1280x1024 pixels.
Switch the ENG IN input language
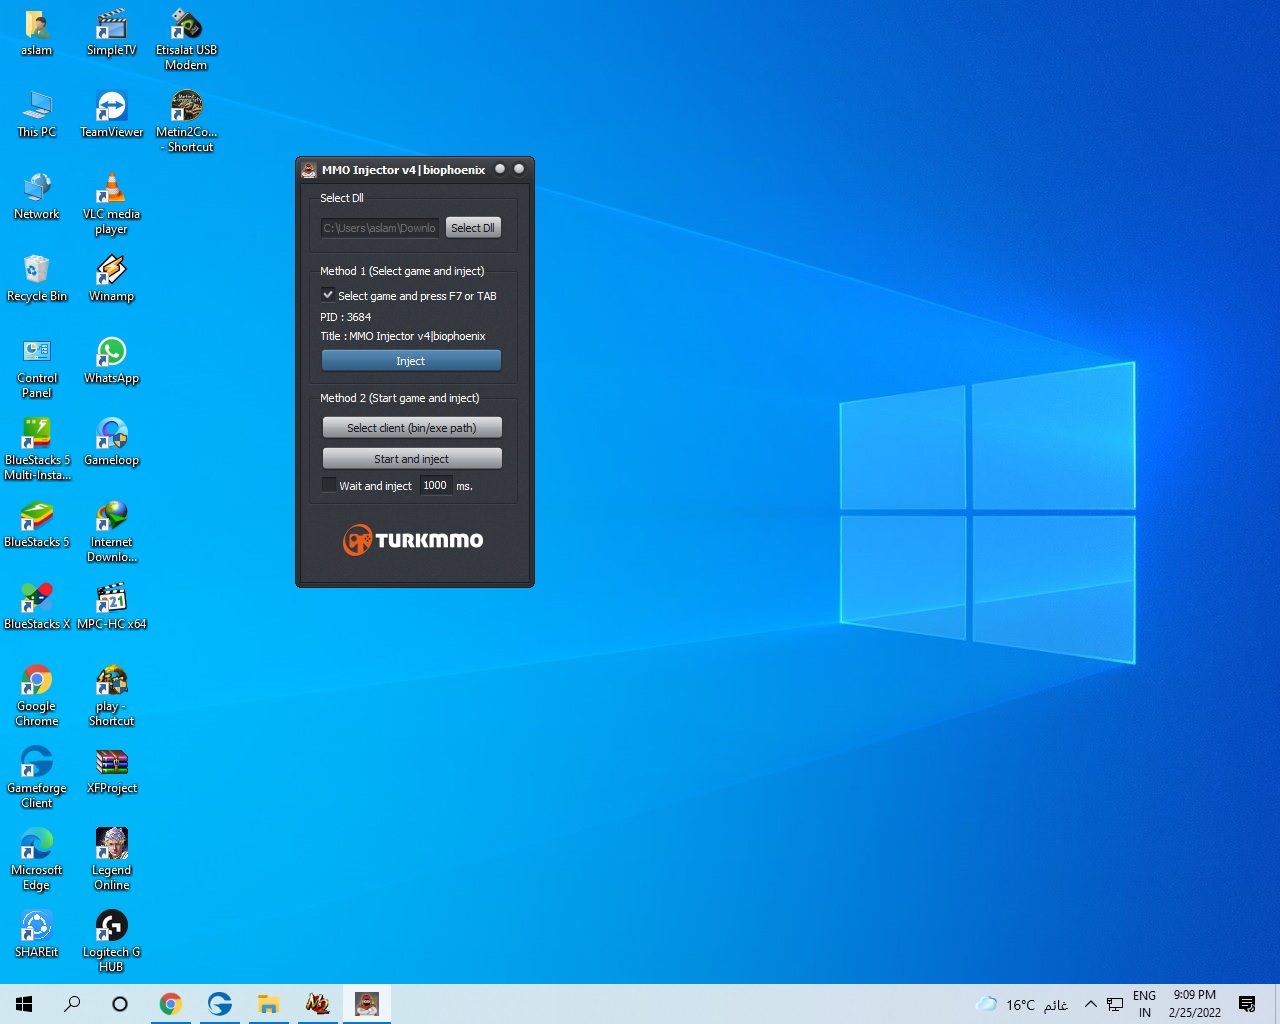1144,1004
